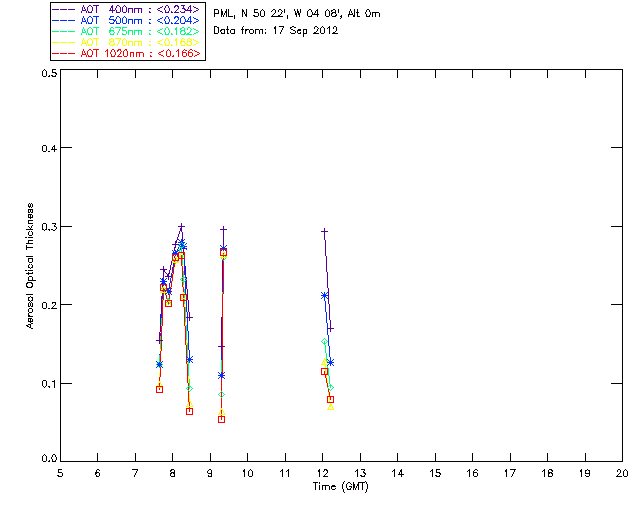Image resolution: width=640 pixels, height=512 pixels.
Task: Click the highest purple plus marker near 8 GMT
Action: click(181, 227)
